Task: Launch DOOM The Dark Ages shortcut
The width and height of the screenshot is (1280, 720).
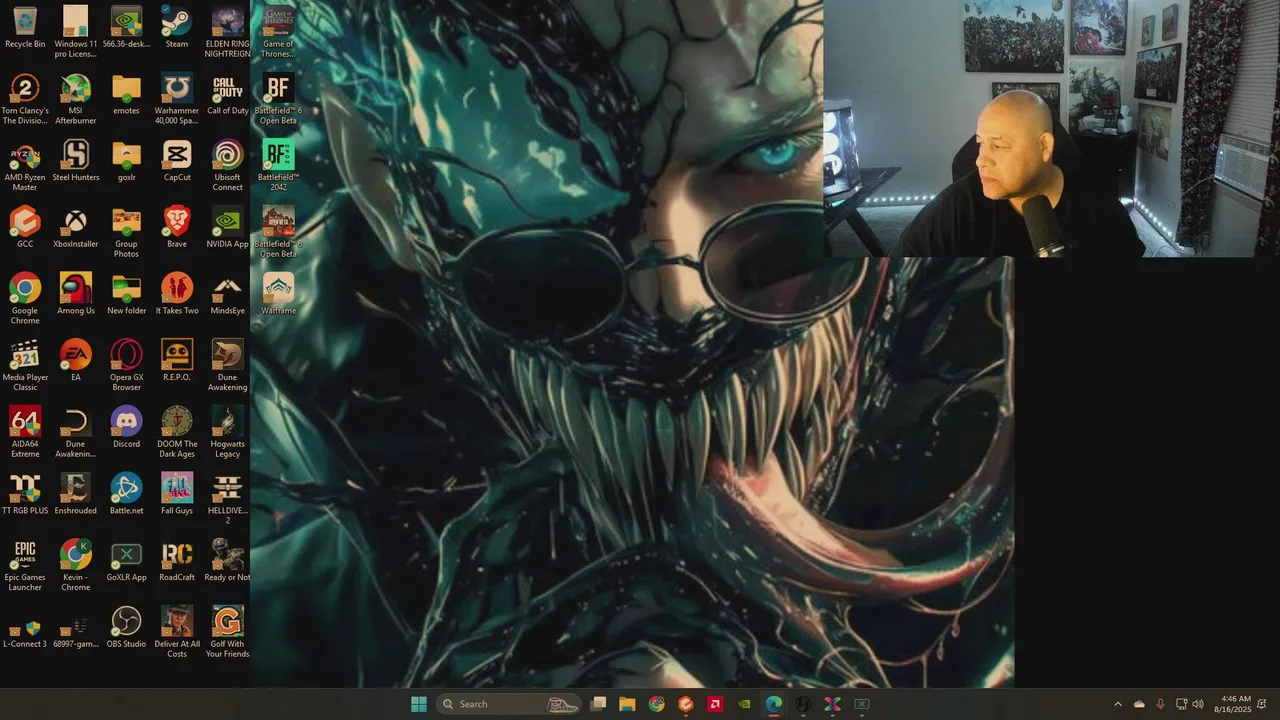Action: [x=177, y=432]
